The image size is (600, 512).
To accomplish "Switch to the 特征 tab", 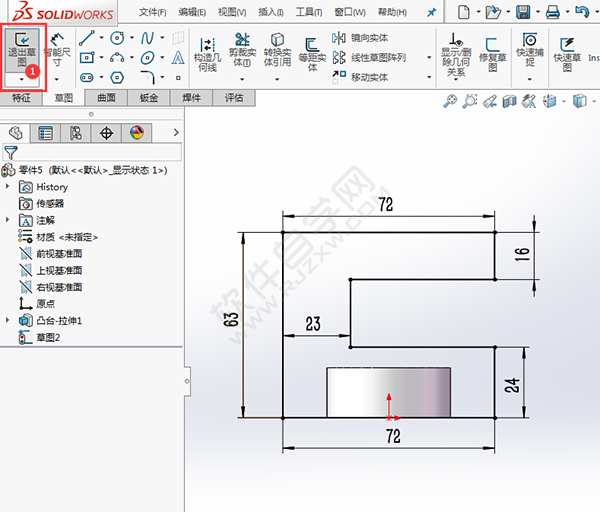I will (x=21, y=98).
